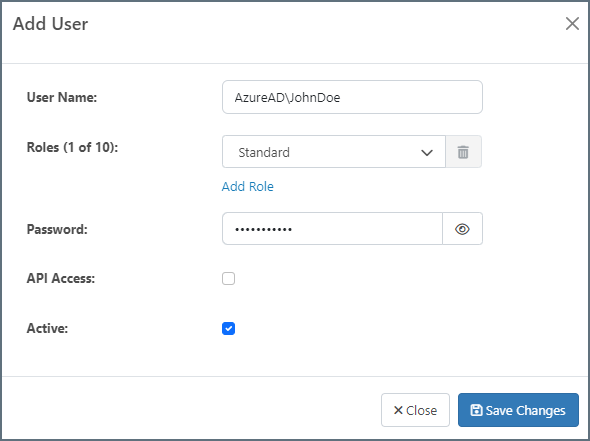
Task: Open the Standard role dropdown
Action: tap(334, 152)
